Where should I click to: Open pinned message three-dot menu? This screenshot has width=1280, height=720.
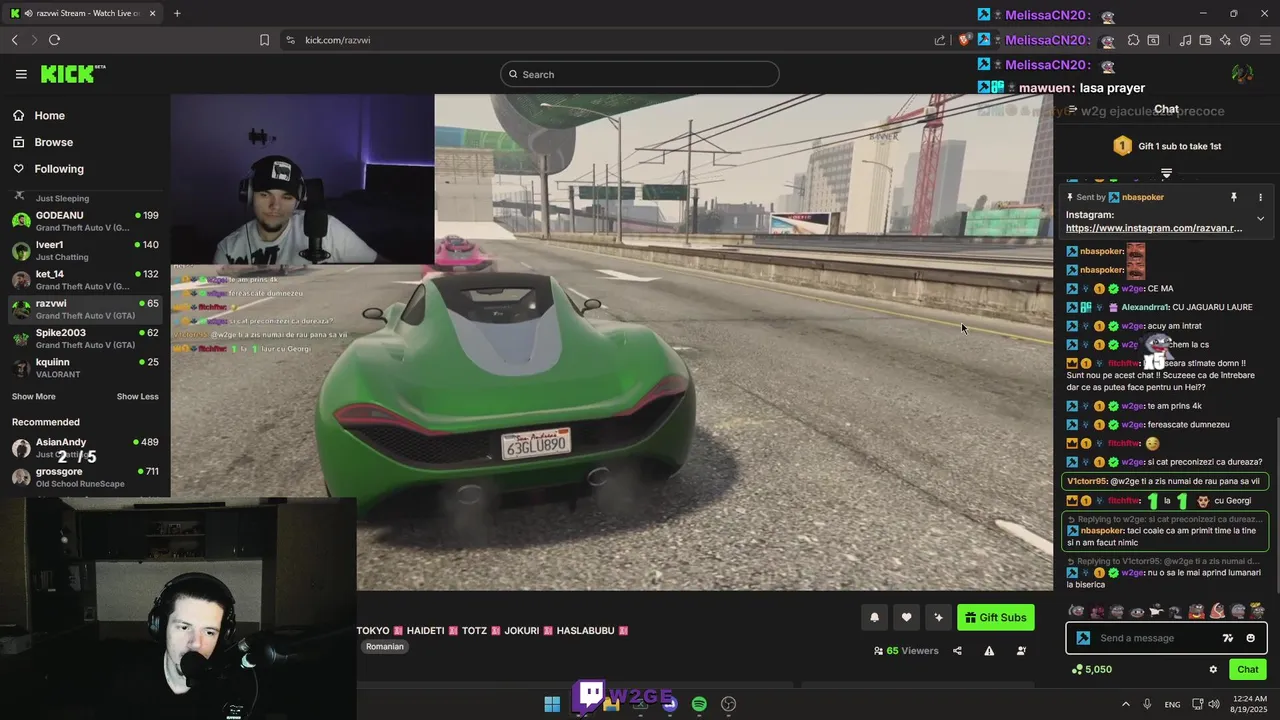(x=1260, y=197)
